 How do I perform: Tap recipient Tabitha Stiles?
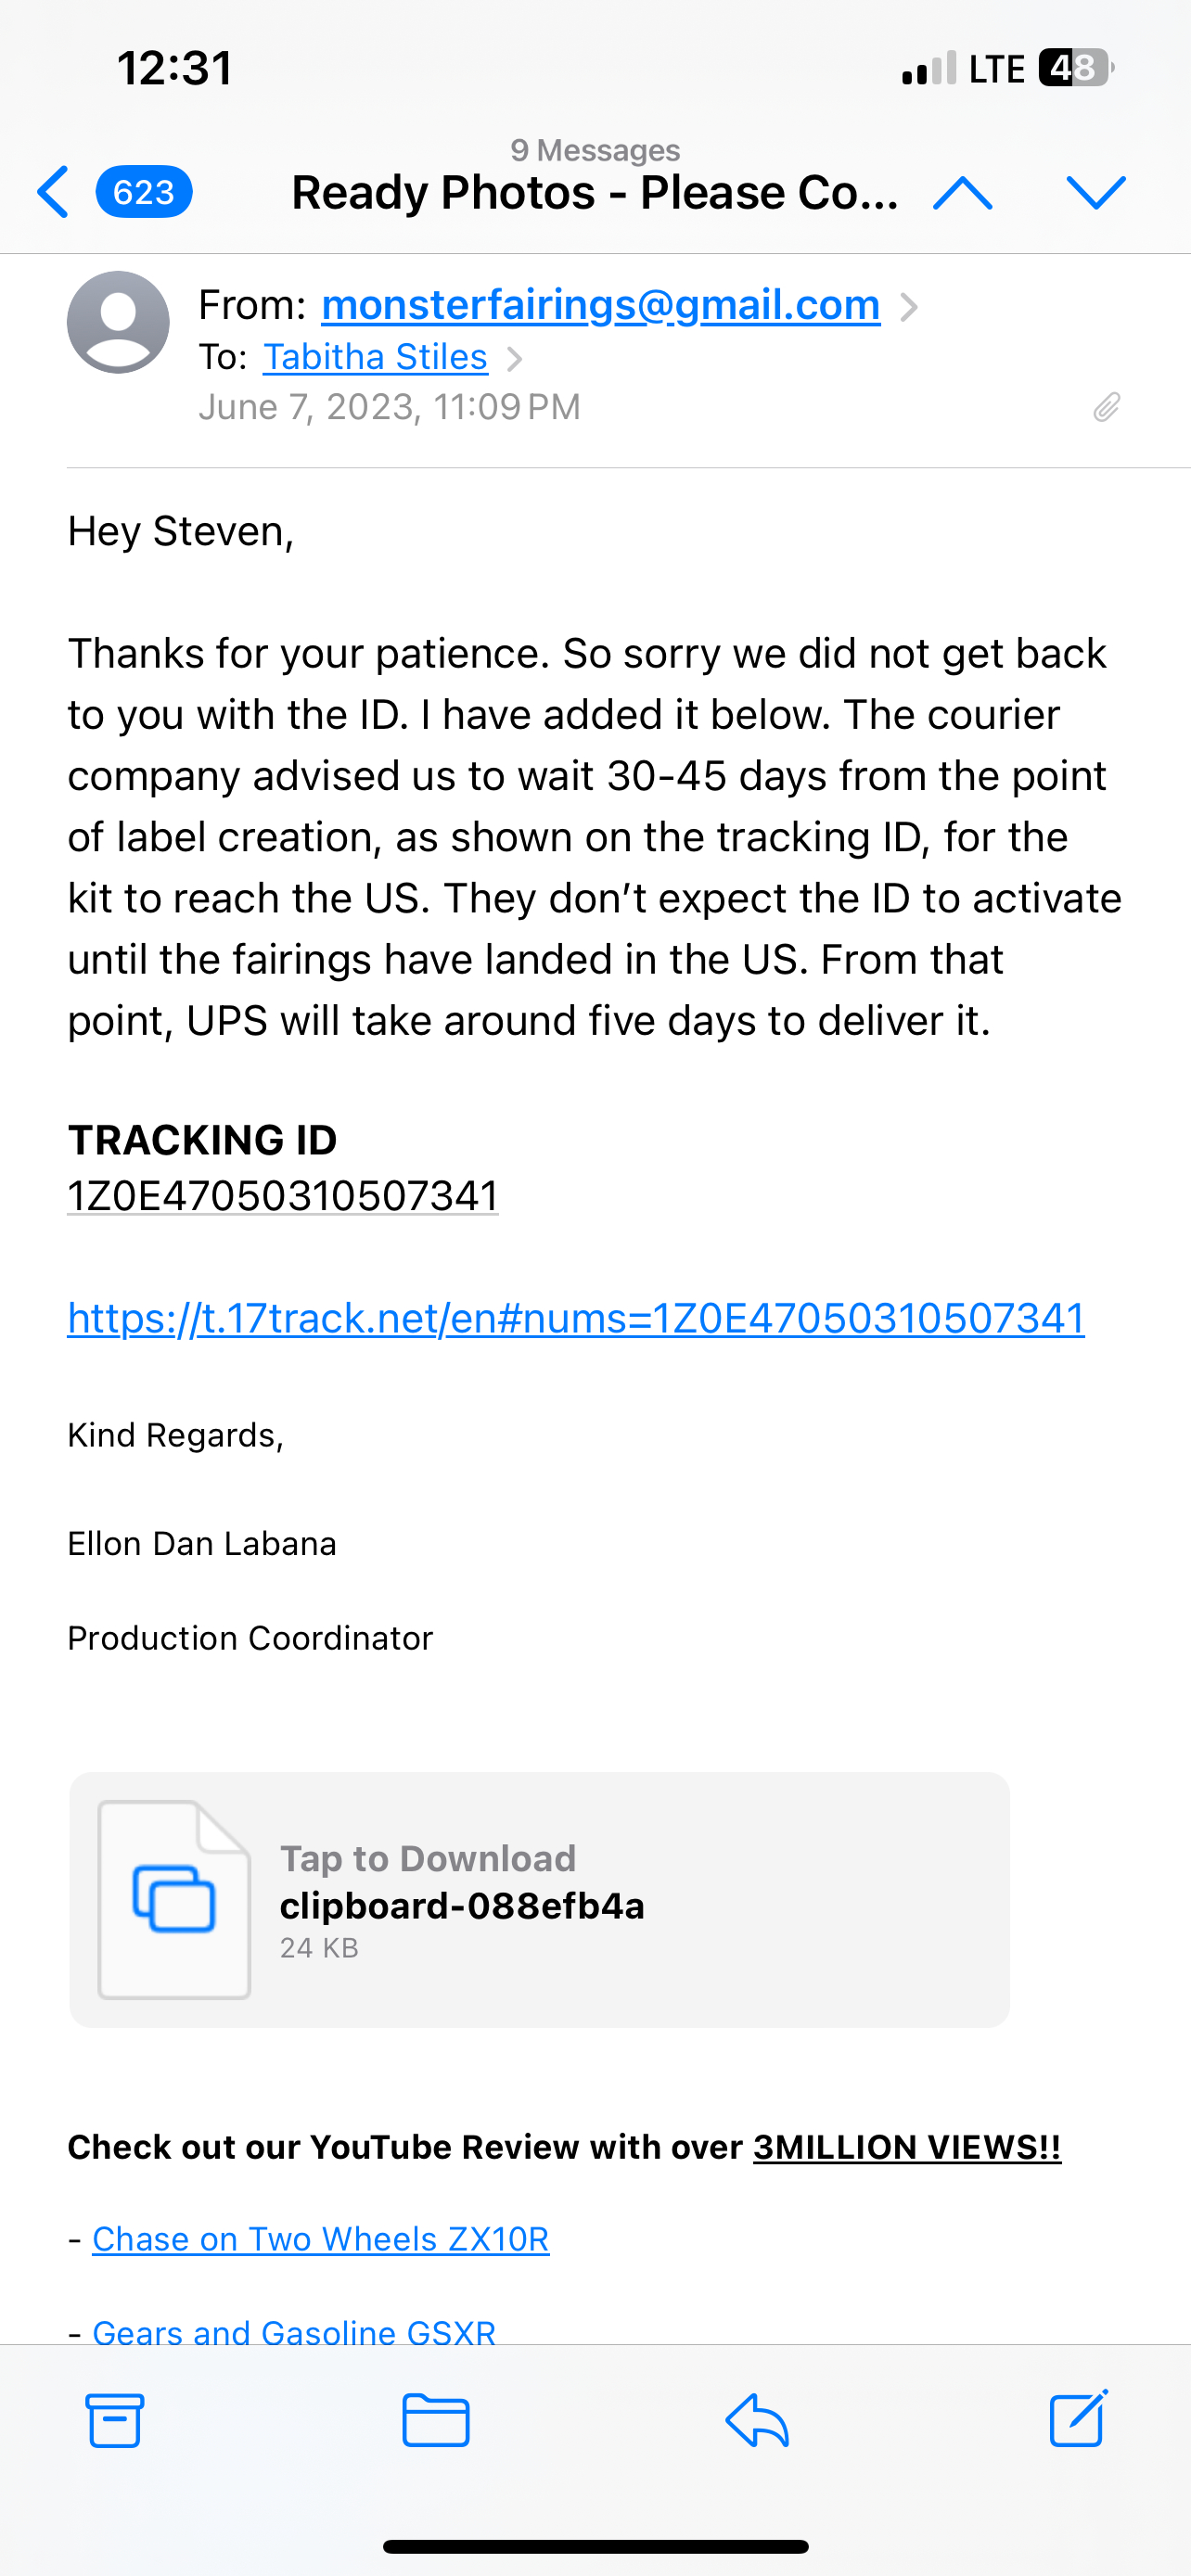click(x=375, y=357)
